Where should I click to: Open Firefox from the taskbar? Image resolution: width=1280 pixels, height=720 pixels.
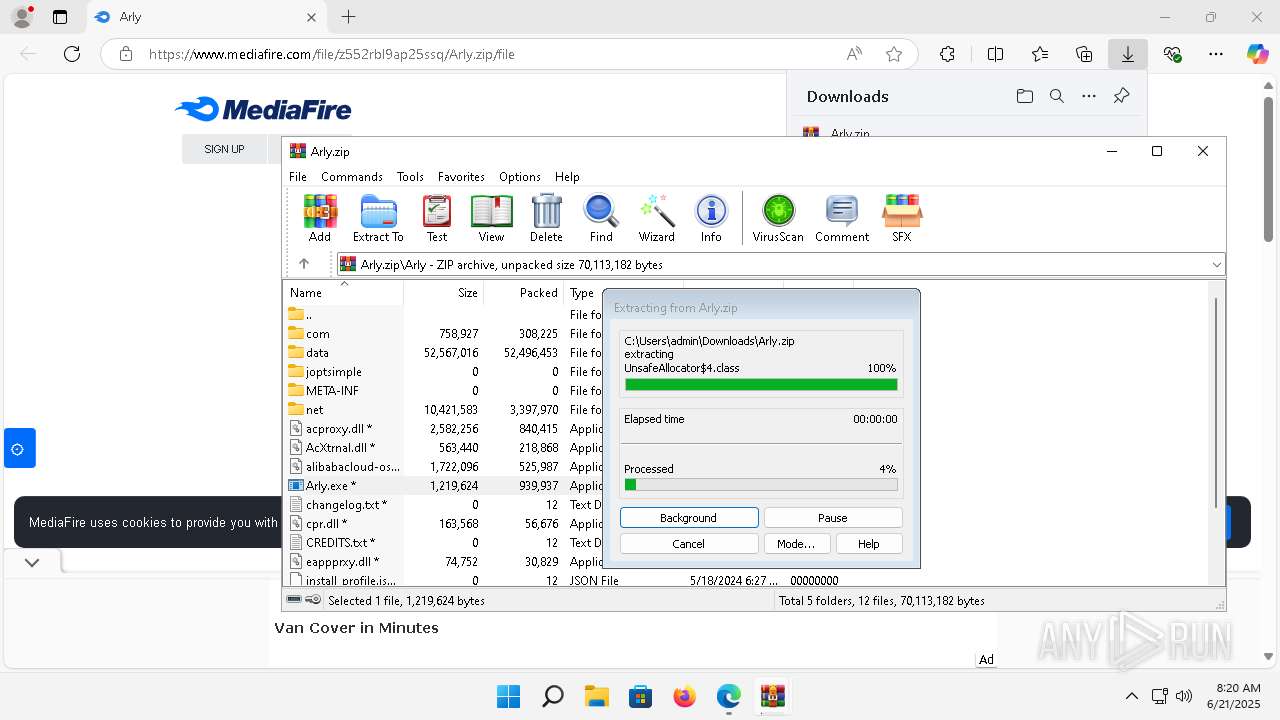coord(685,696)
